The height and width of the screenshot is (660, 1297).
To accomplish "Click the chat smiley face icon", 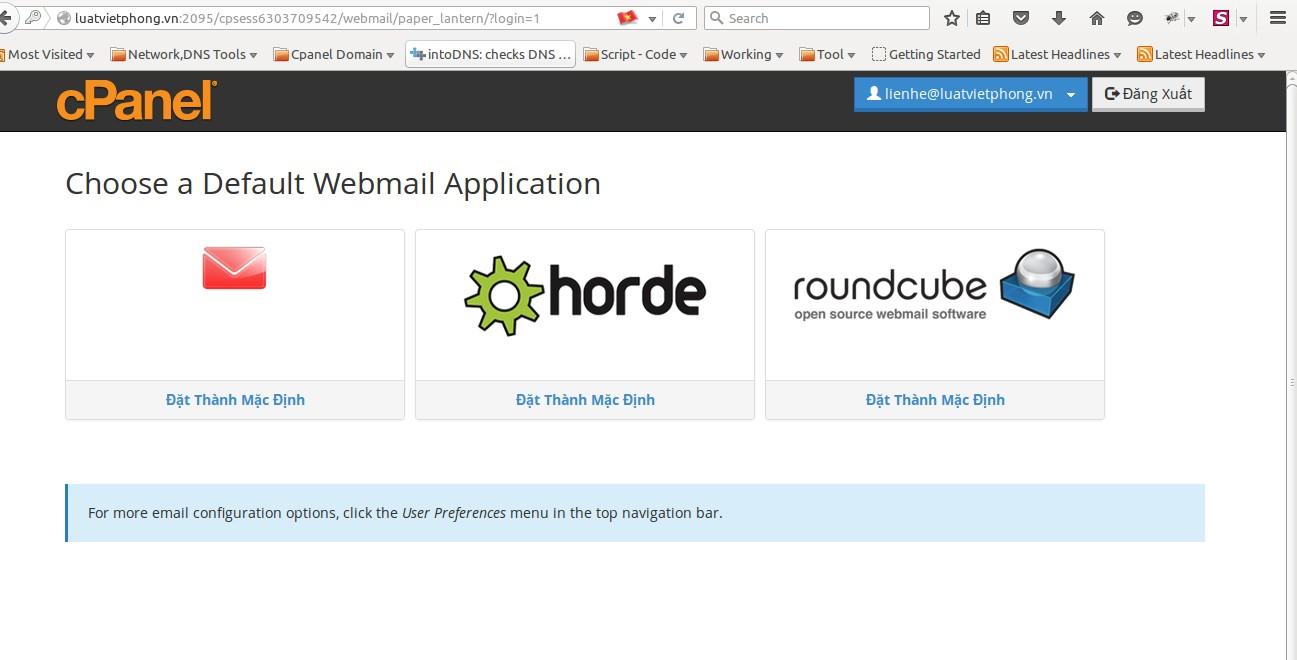I will click(1134, 18).
